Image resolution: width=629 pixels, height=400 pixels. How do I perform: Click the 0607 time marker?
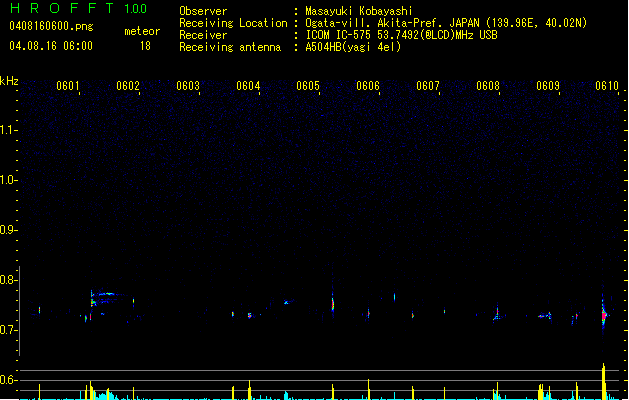pos(428,86)
